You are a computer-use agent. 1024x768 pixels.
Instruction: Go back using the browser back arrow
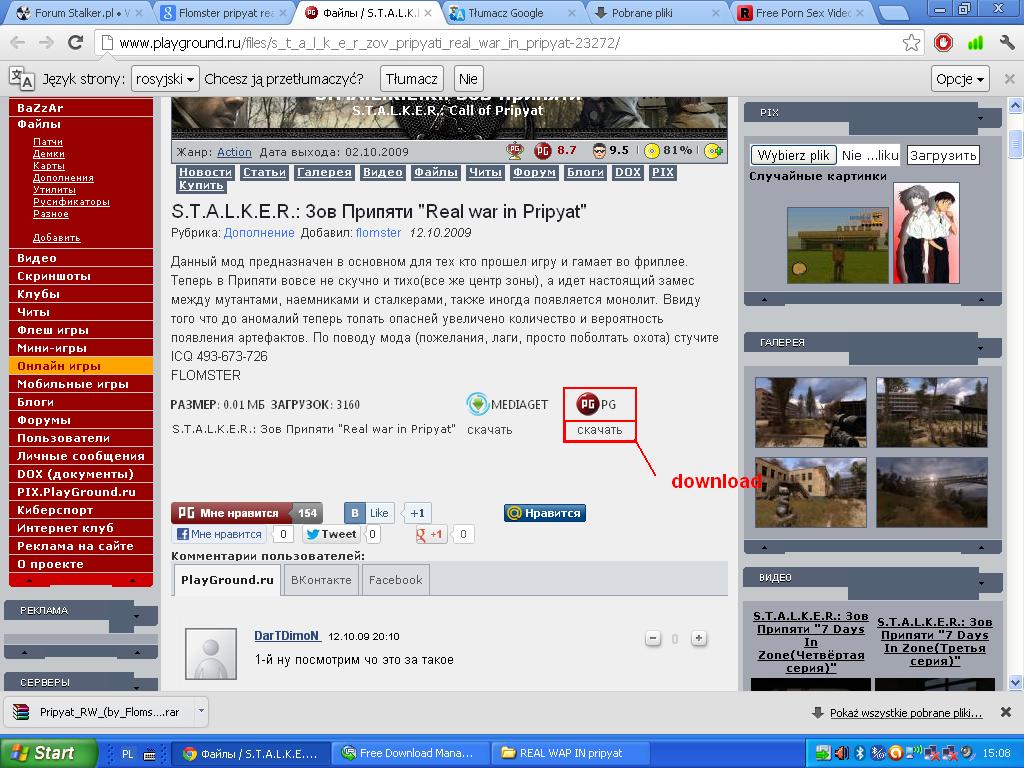click(18, 43)
